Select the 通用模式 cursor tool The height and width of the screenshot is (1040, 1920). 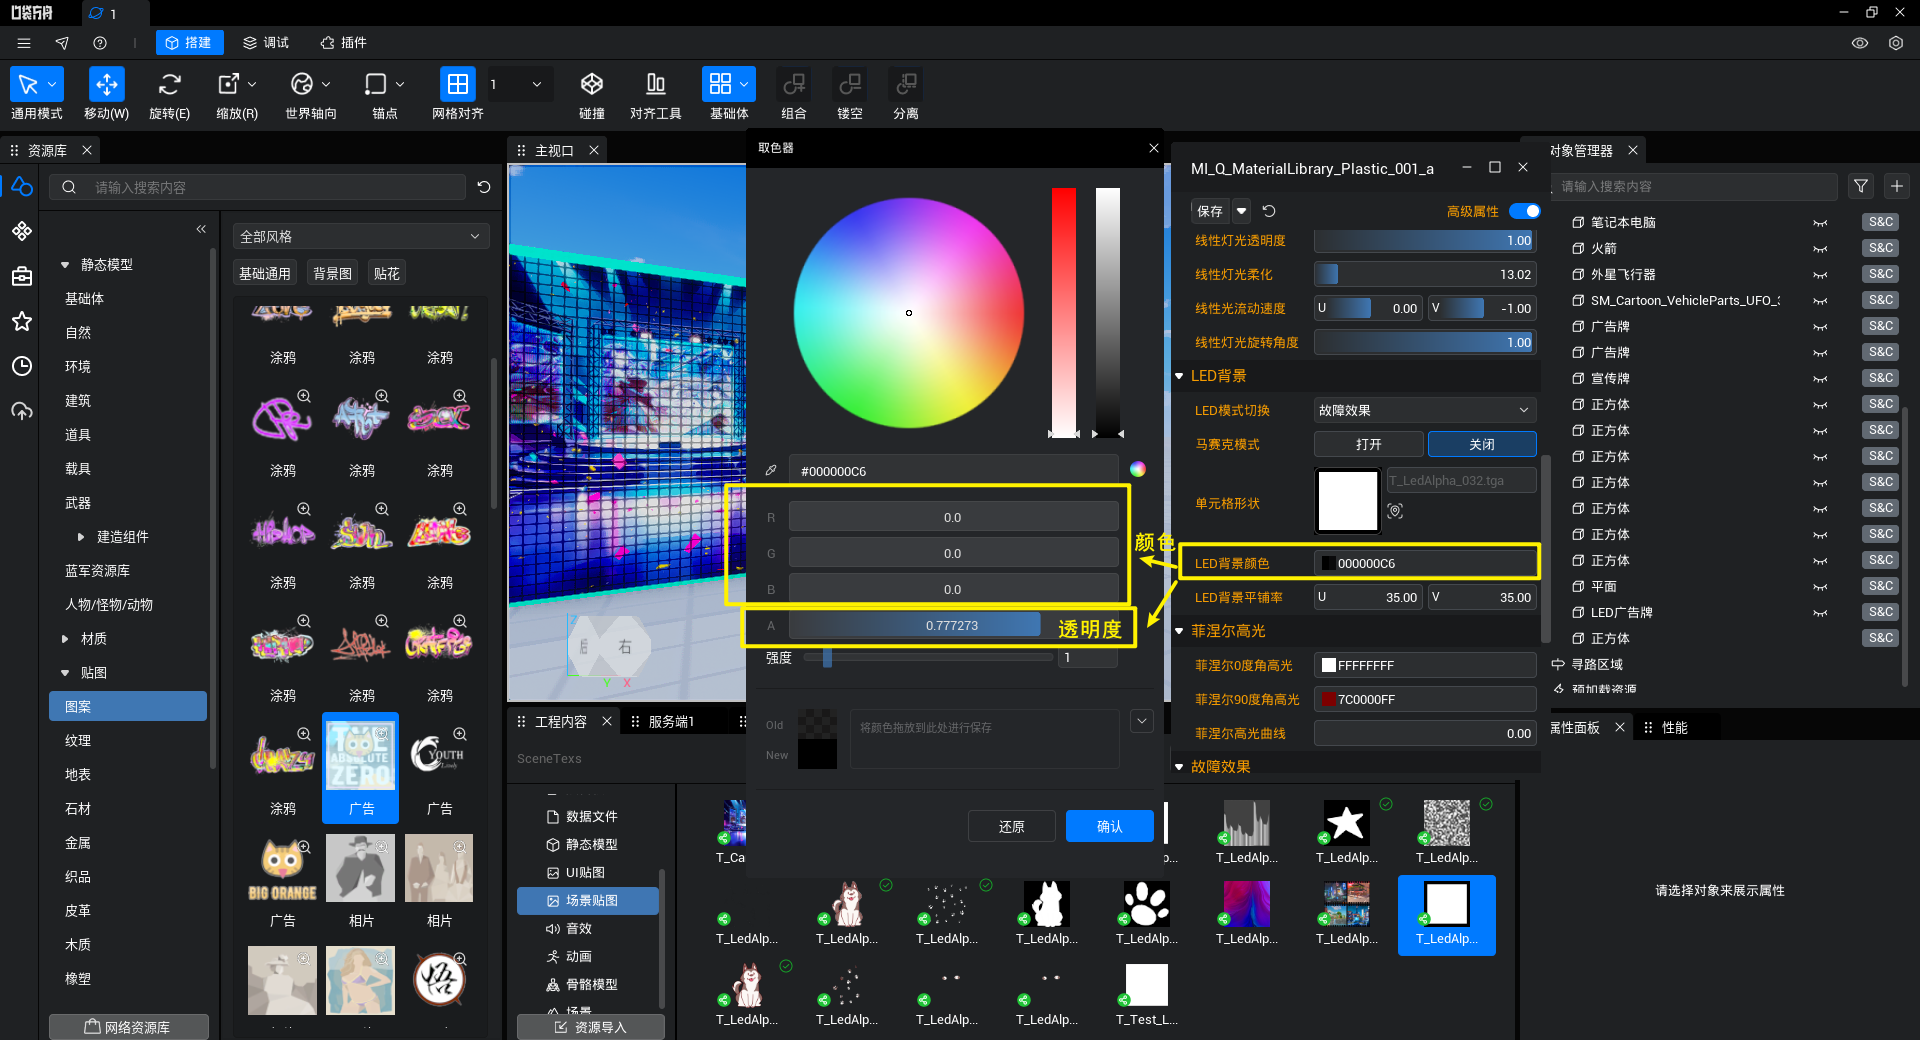tap(28, 84)
